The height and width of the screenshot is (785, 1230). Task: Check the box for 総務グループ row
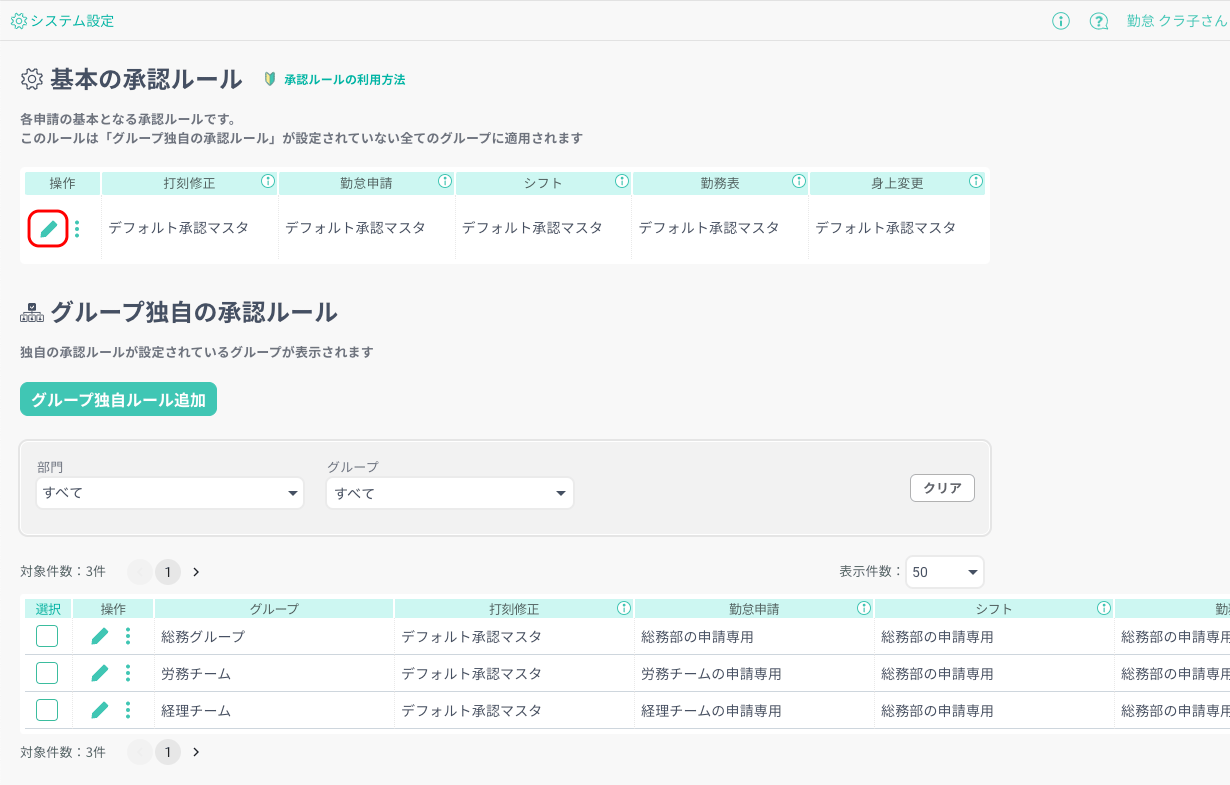(x=47, y=636)
